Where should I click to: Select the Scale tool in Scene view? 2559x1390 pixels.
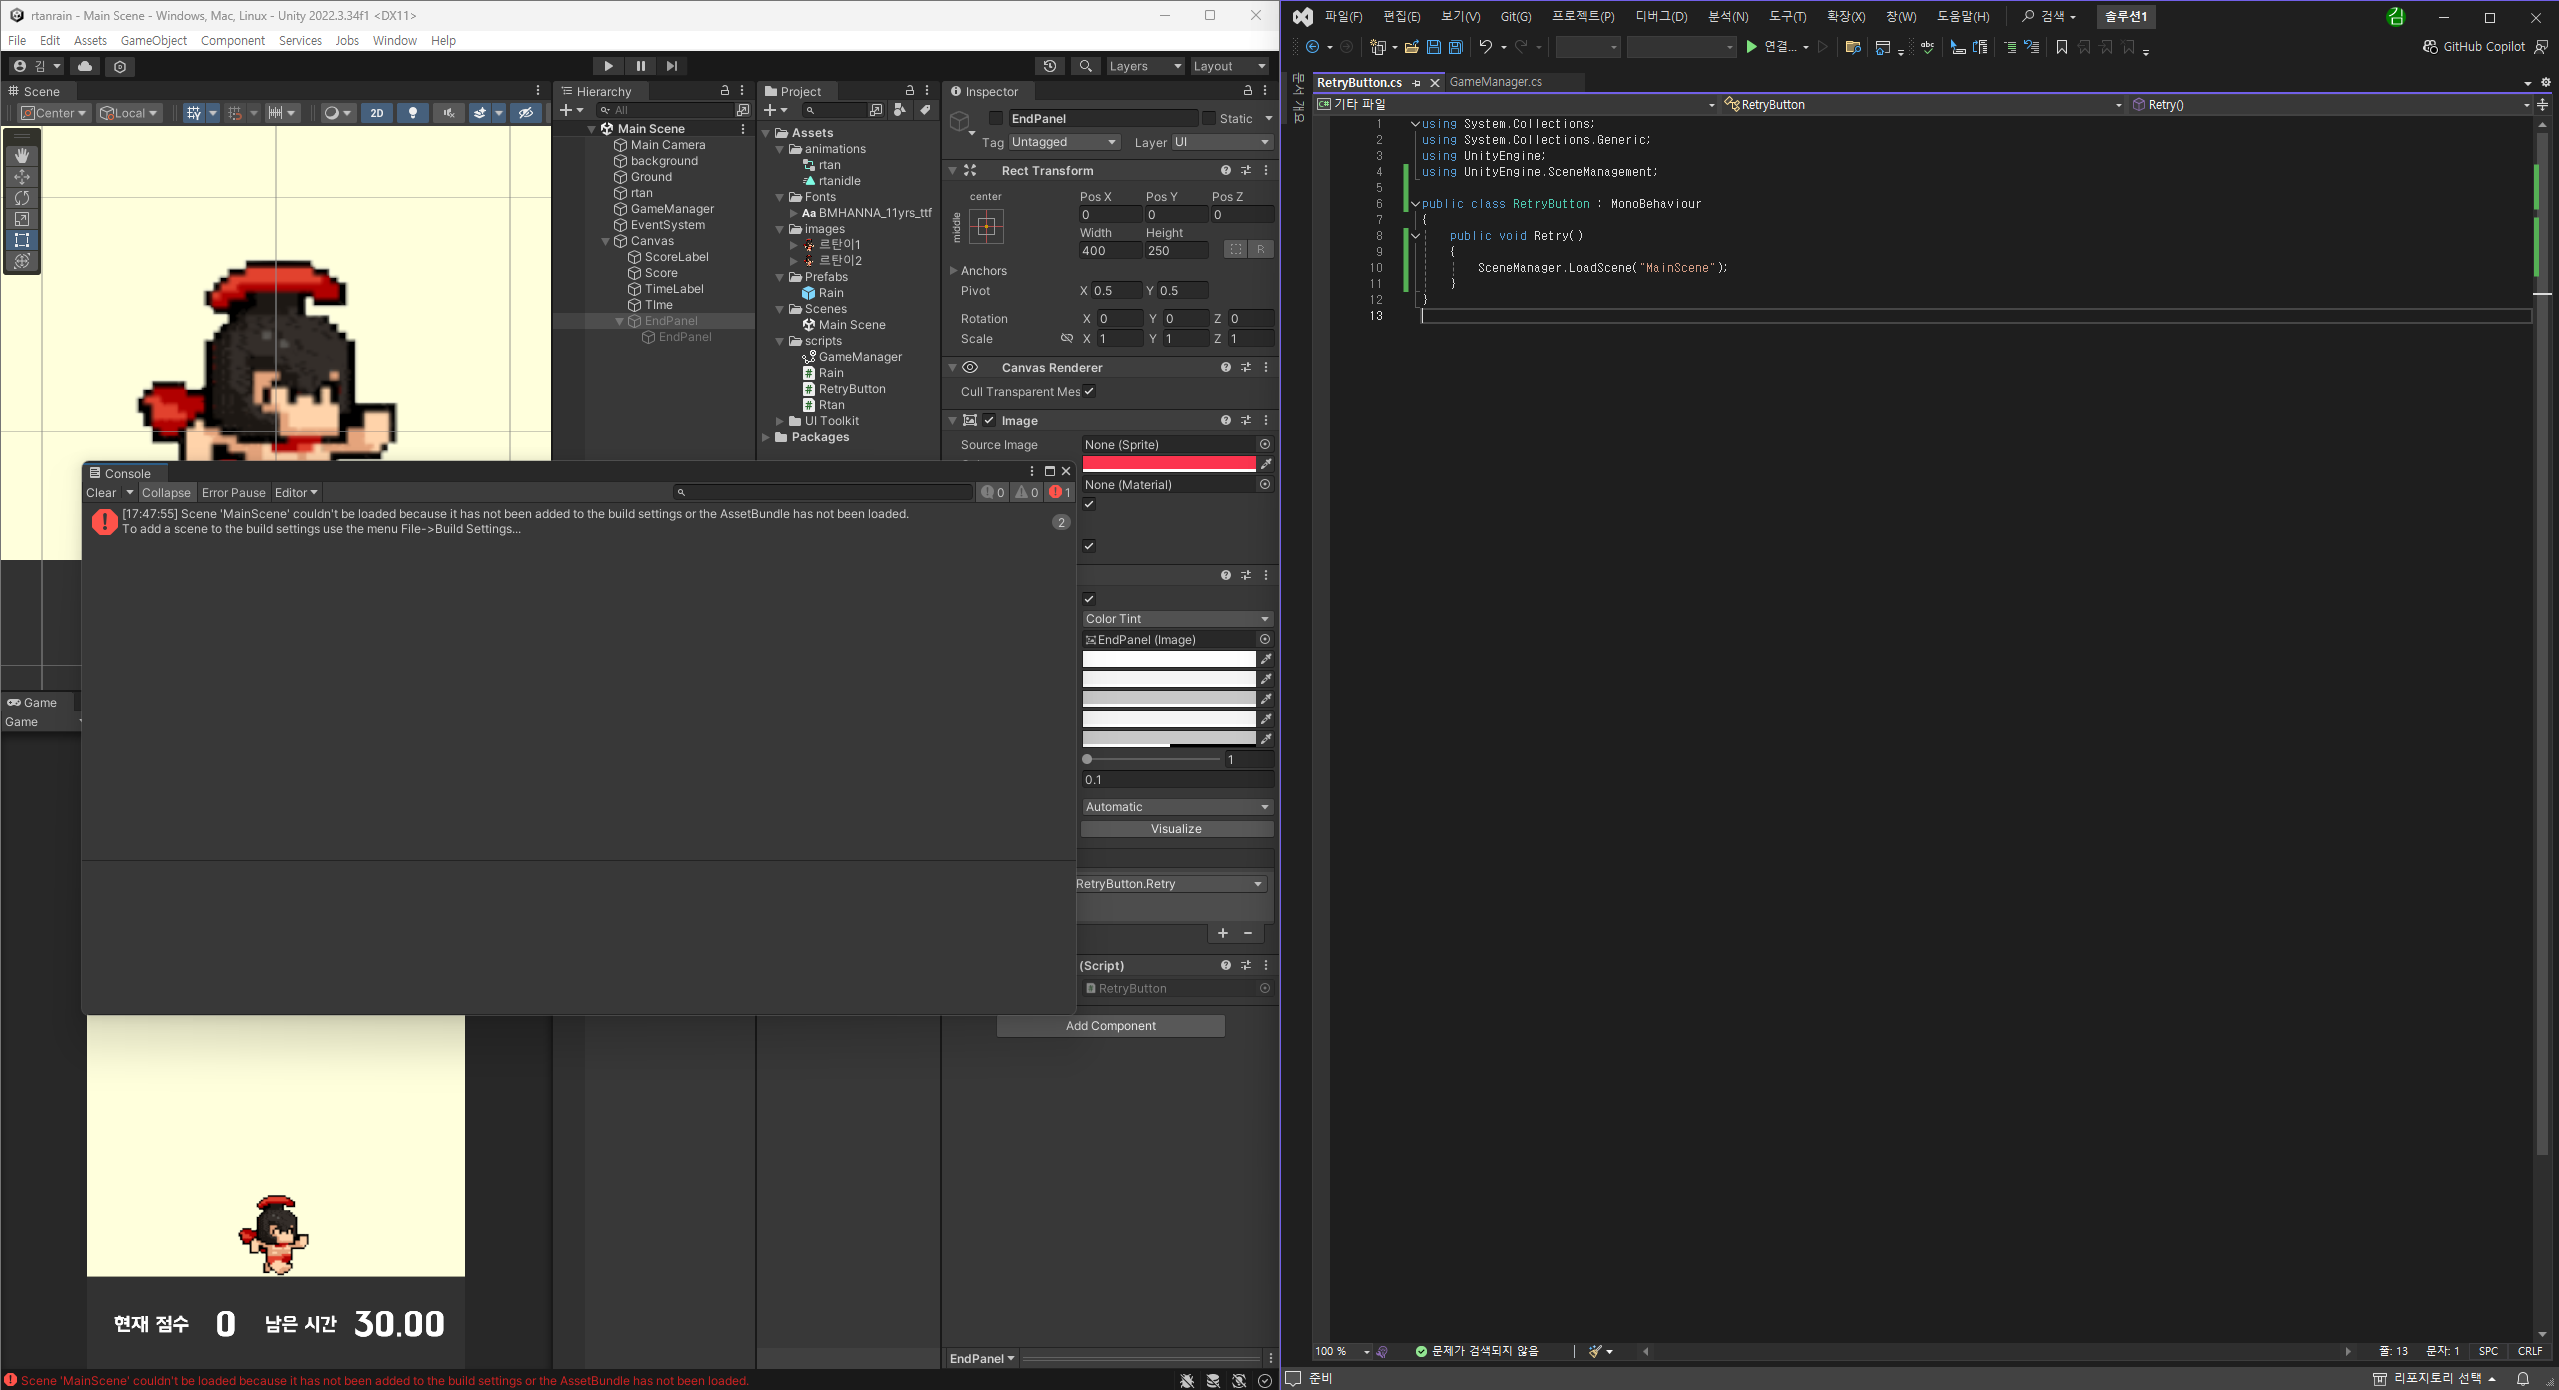(22, 219)
